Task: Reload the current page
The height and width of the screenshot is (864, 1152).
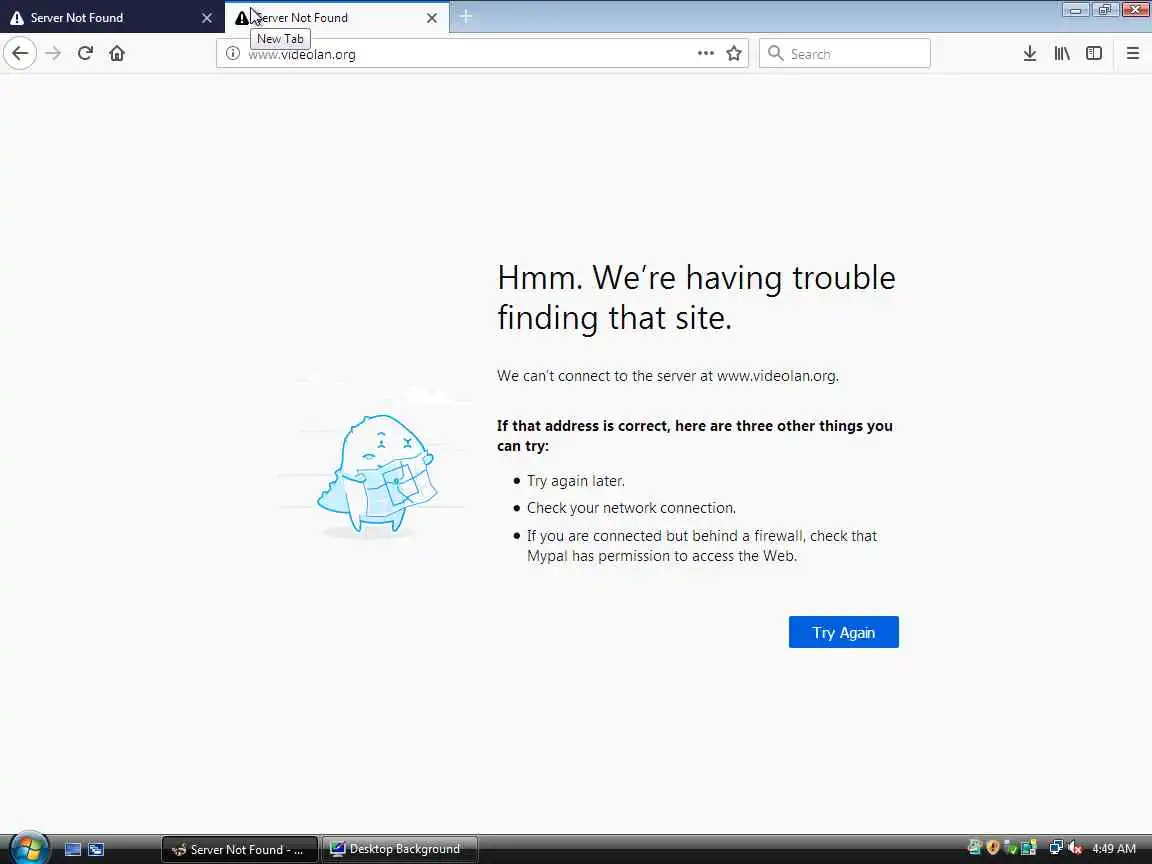Action: pos(85,53)
